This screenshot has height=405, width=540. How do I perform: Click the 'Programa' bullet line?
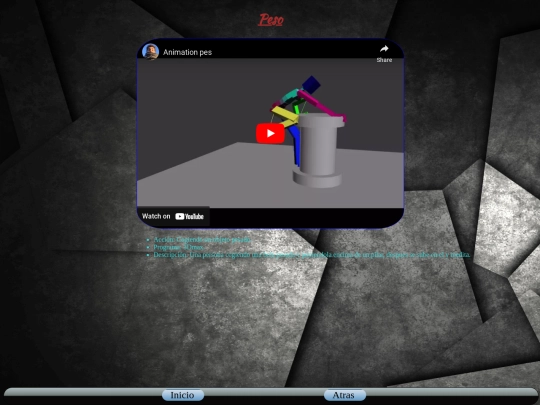(x=178, y=247)
